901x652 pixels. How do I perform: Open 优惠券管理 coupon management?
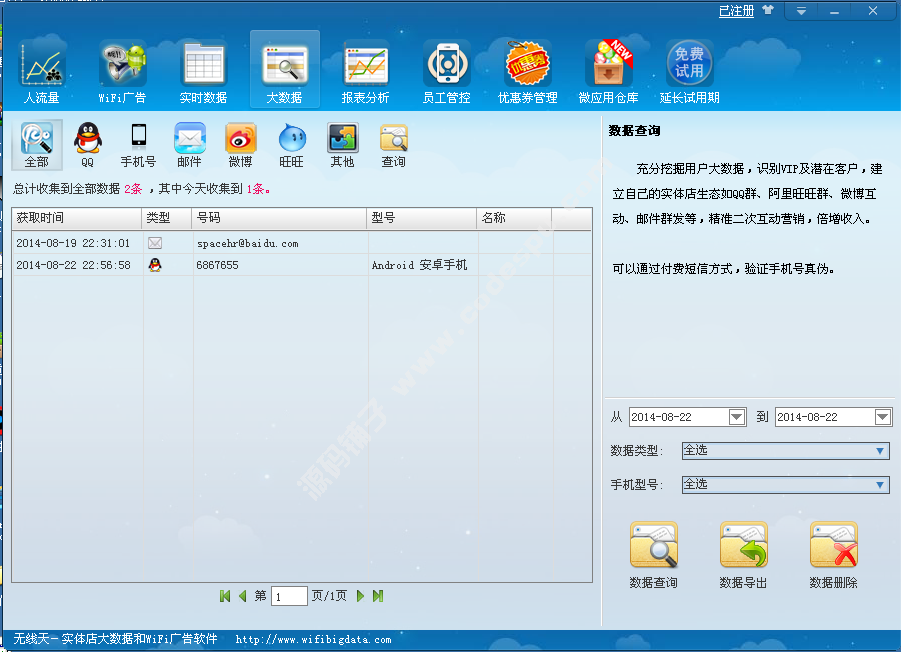tap(527, 71)
